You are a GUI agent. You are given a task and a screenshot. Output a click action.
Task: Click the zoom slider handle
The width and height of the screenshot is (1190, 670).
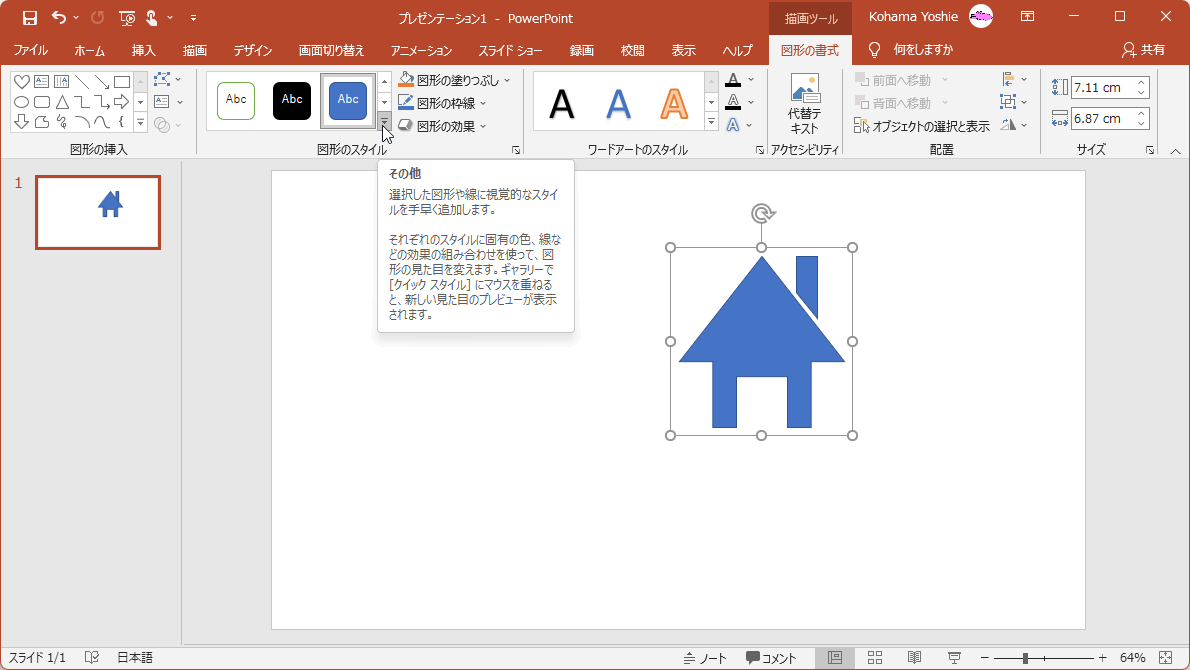coord(1025,658)
